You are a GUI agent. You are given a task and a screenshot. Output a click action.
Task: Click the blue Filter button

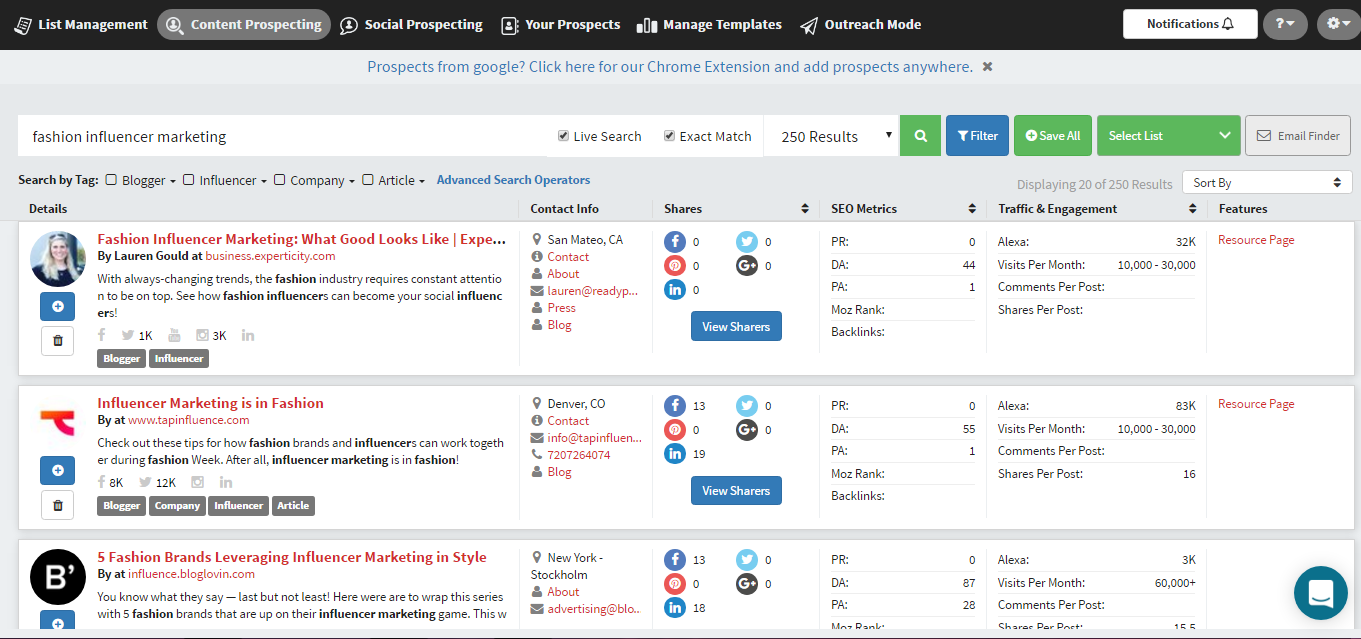coord(977,136)
